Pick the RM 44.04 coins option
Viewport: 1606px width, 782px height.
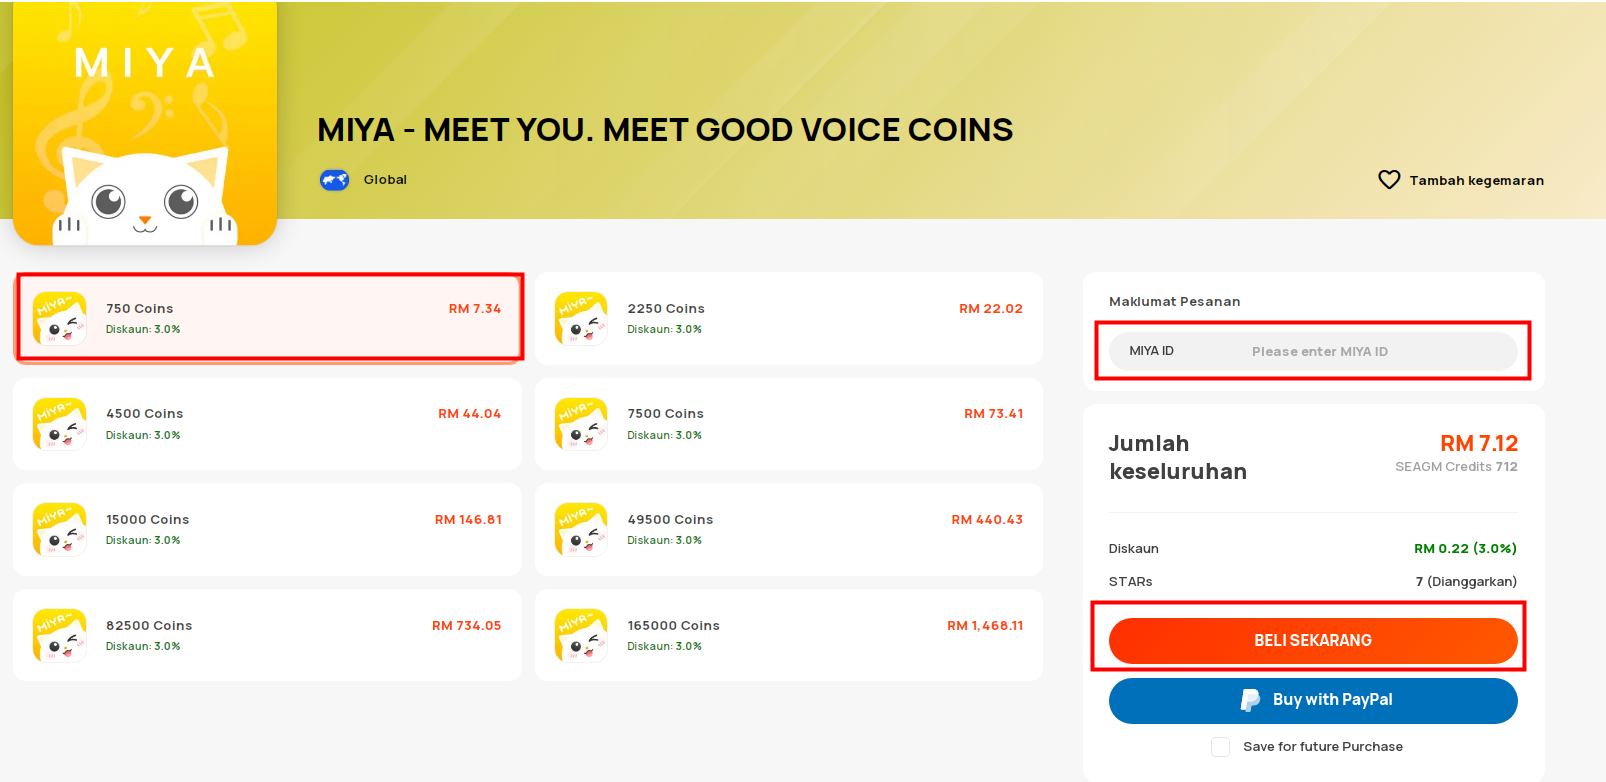tap(469, 414)
